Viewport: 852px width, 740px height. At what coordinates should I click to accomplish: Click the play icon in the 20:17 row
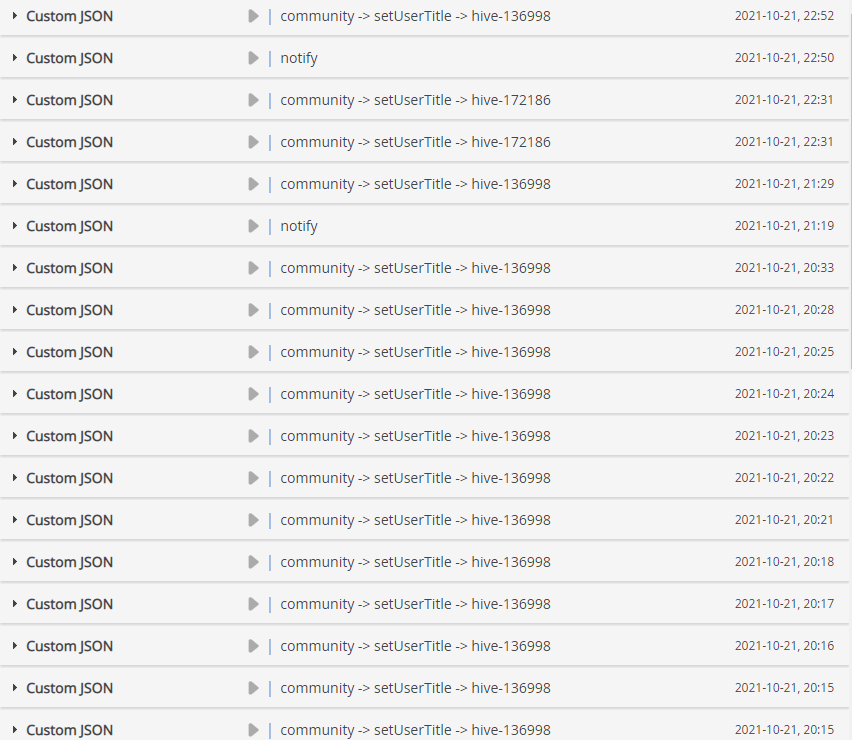pyautogui.click(x=253, y=604)
